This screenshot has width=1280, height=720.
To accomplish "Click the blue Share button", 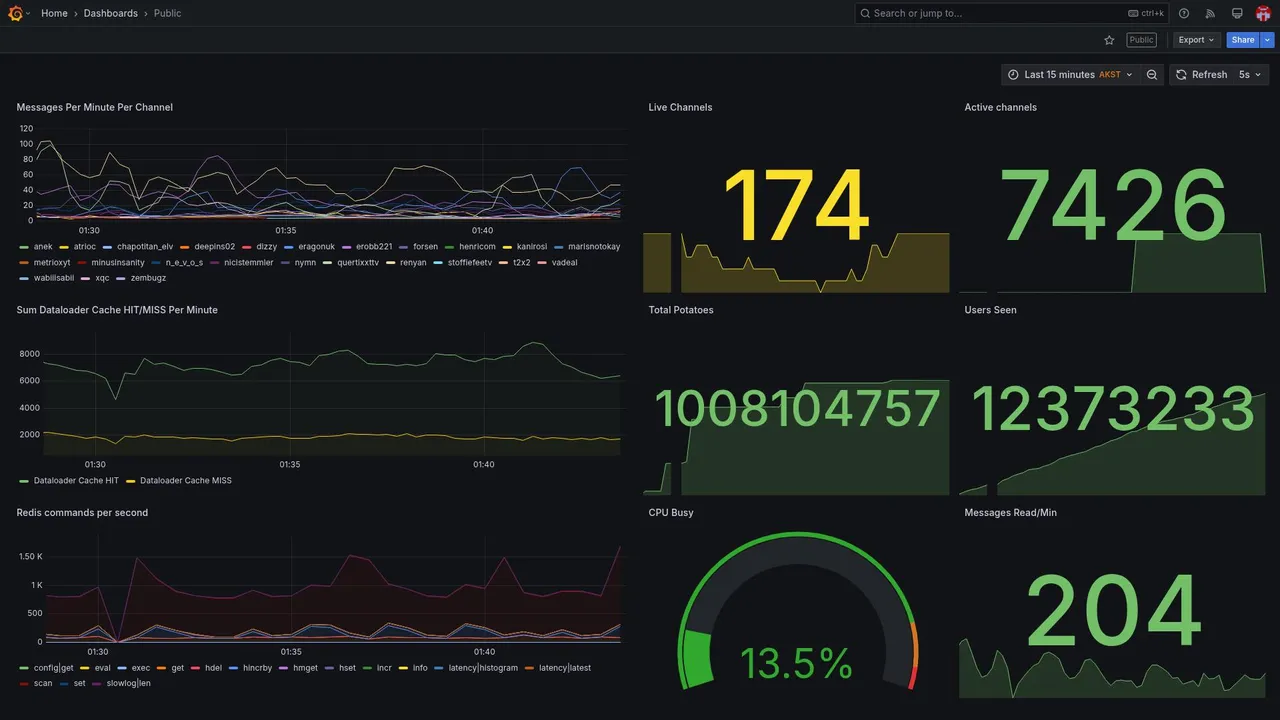I will (1243, 40).
